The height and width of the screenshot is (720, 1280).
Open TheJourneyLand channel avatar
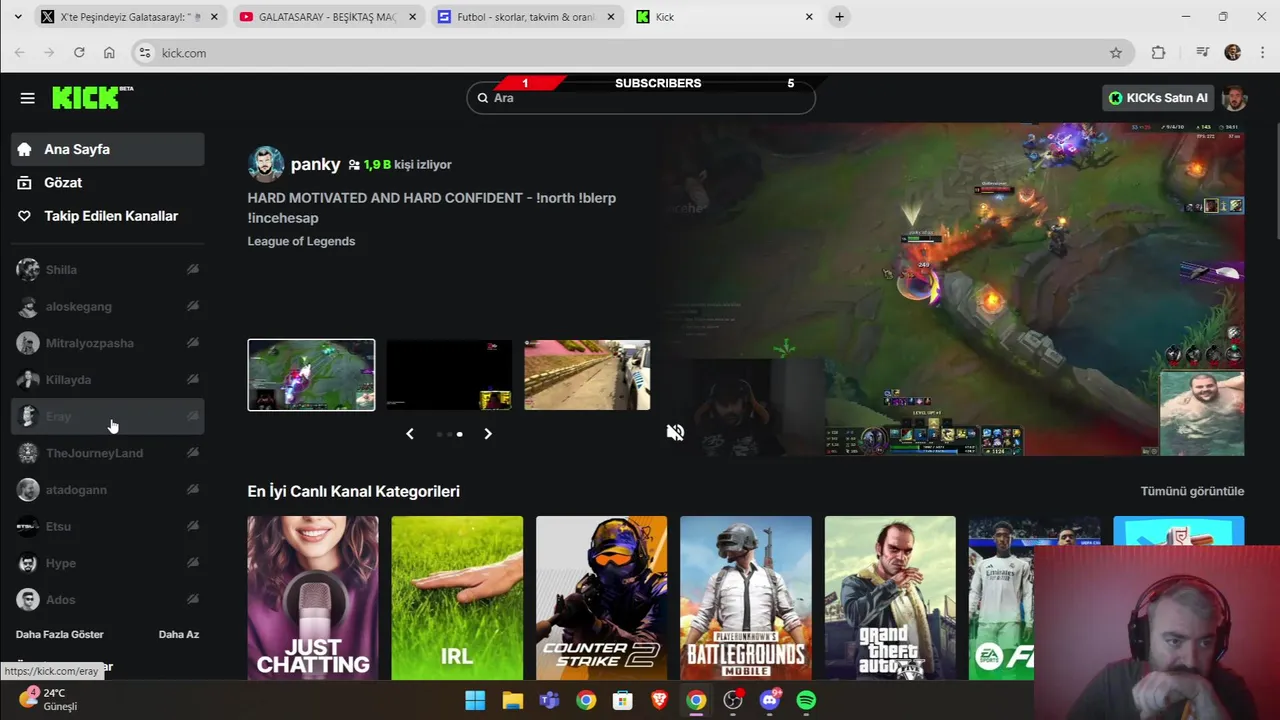point(28,453)
